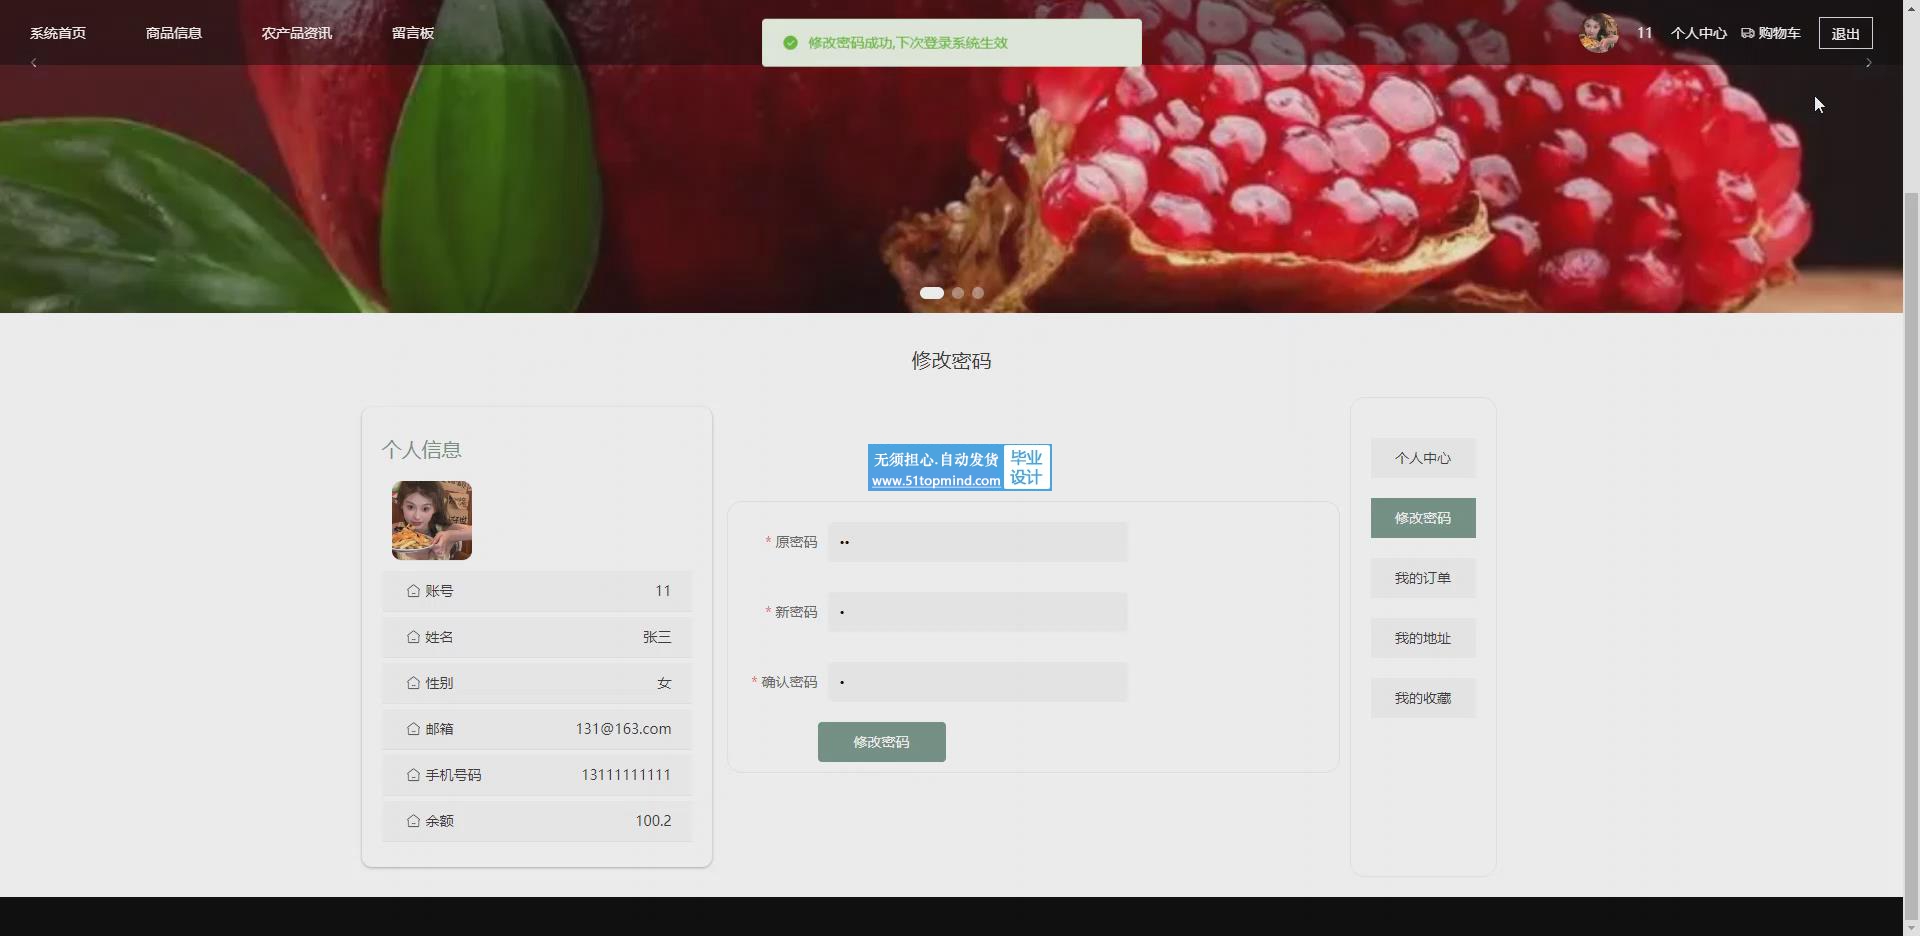Open 农产品资讯 menu item

(x=297, y=33)
